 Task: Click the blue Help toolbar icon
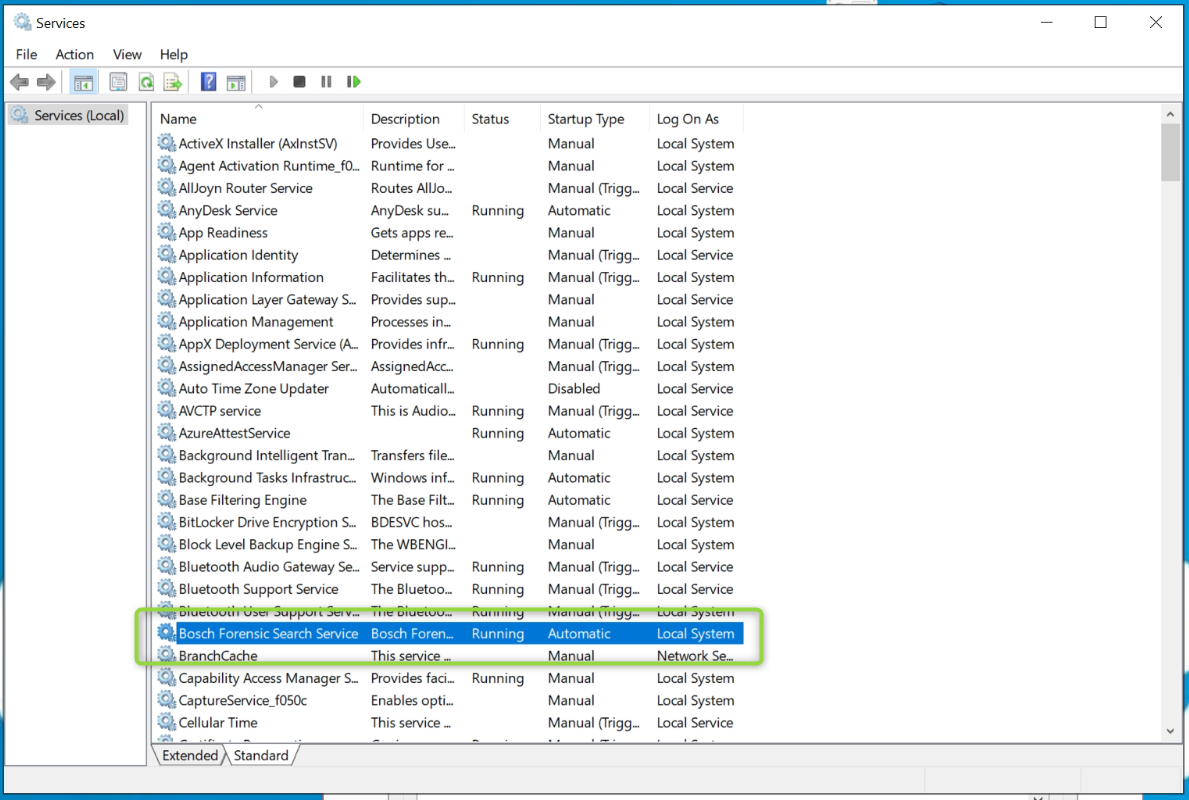209,82
